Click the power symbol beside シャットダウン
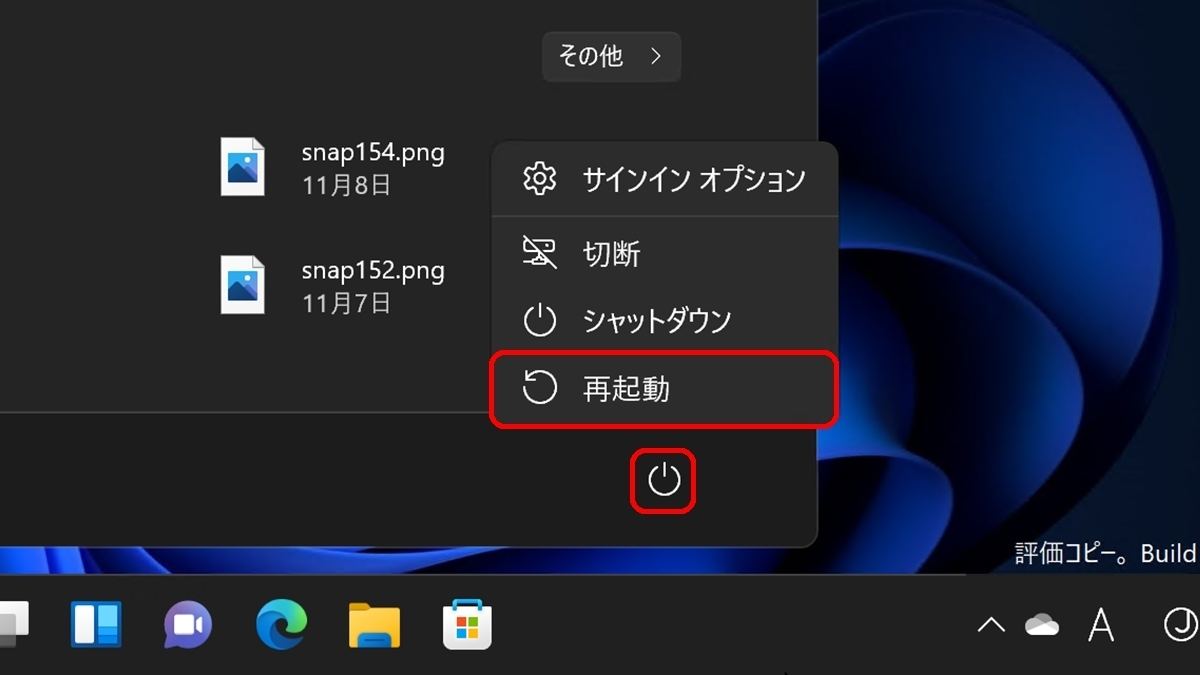This screenshot has height=675, width=1200. point(540,321)
